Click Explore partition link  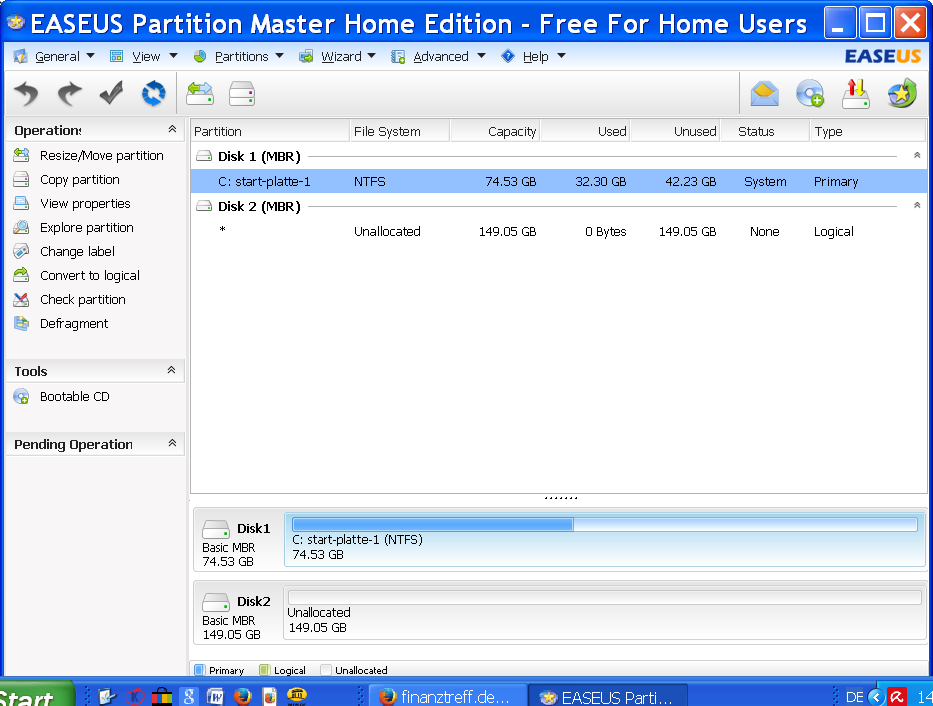(87, 227)
